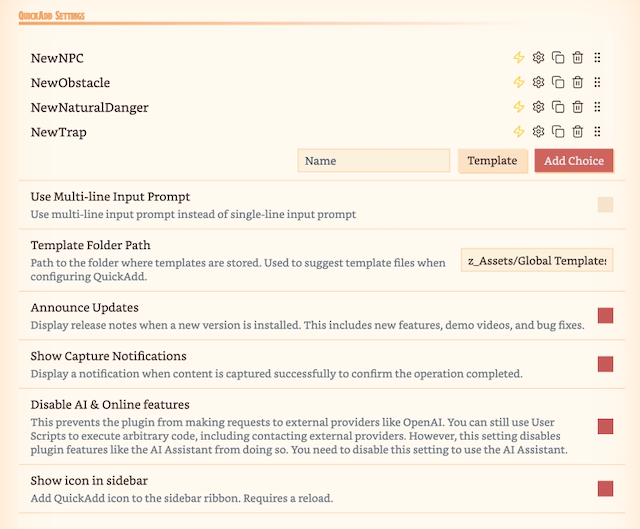Click the drag handle for NewObstacle
Viewport: 640px width, 529px height.
597,82
